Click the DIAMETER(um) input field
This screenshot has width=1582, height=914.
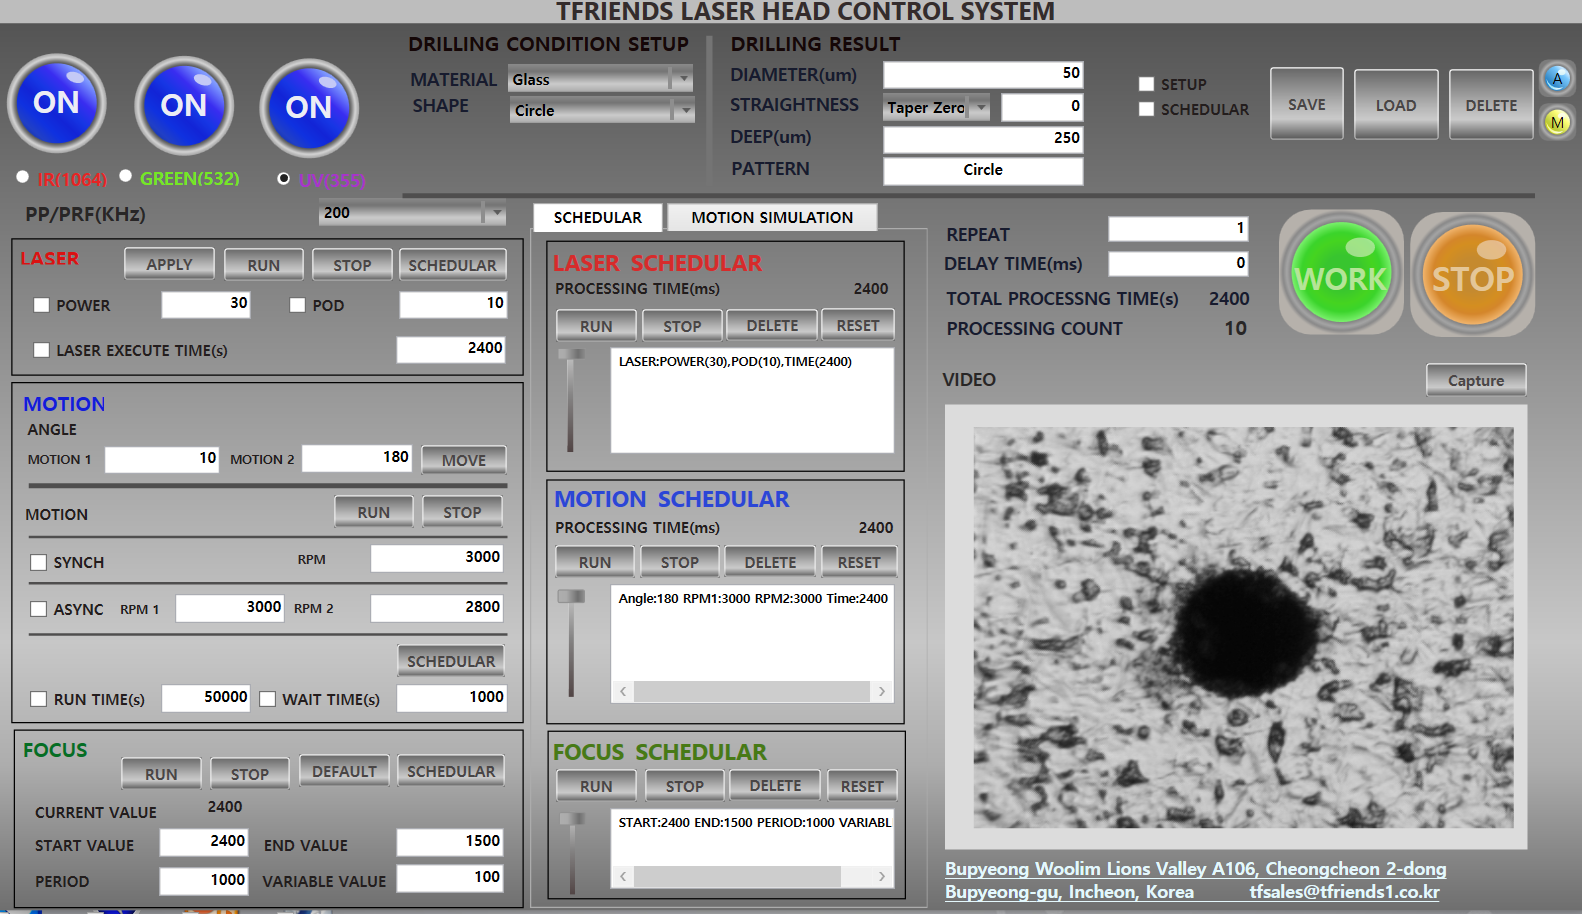coord(983,74)
